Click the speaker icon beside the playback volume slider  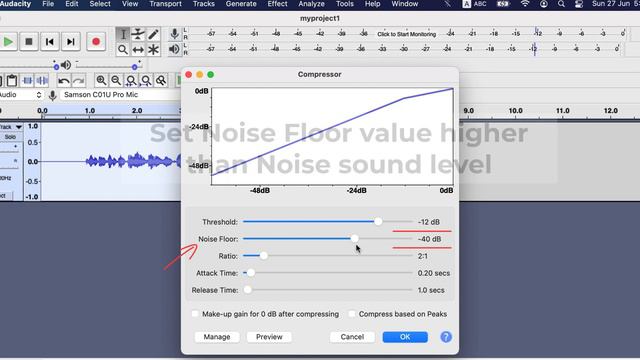pos(66,65)
